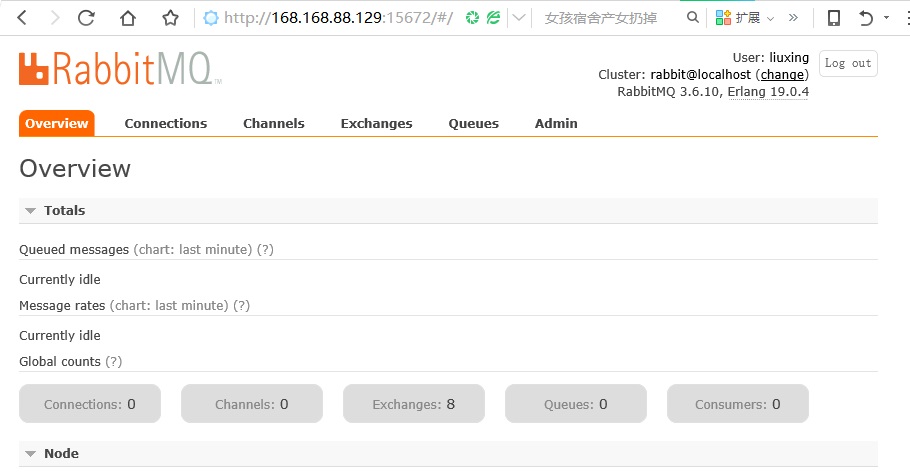Go back with the browser back arrow
Image resolution: width=910 pixels, height=474 pixels.
pos(22,18)
